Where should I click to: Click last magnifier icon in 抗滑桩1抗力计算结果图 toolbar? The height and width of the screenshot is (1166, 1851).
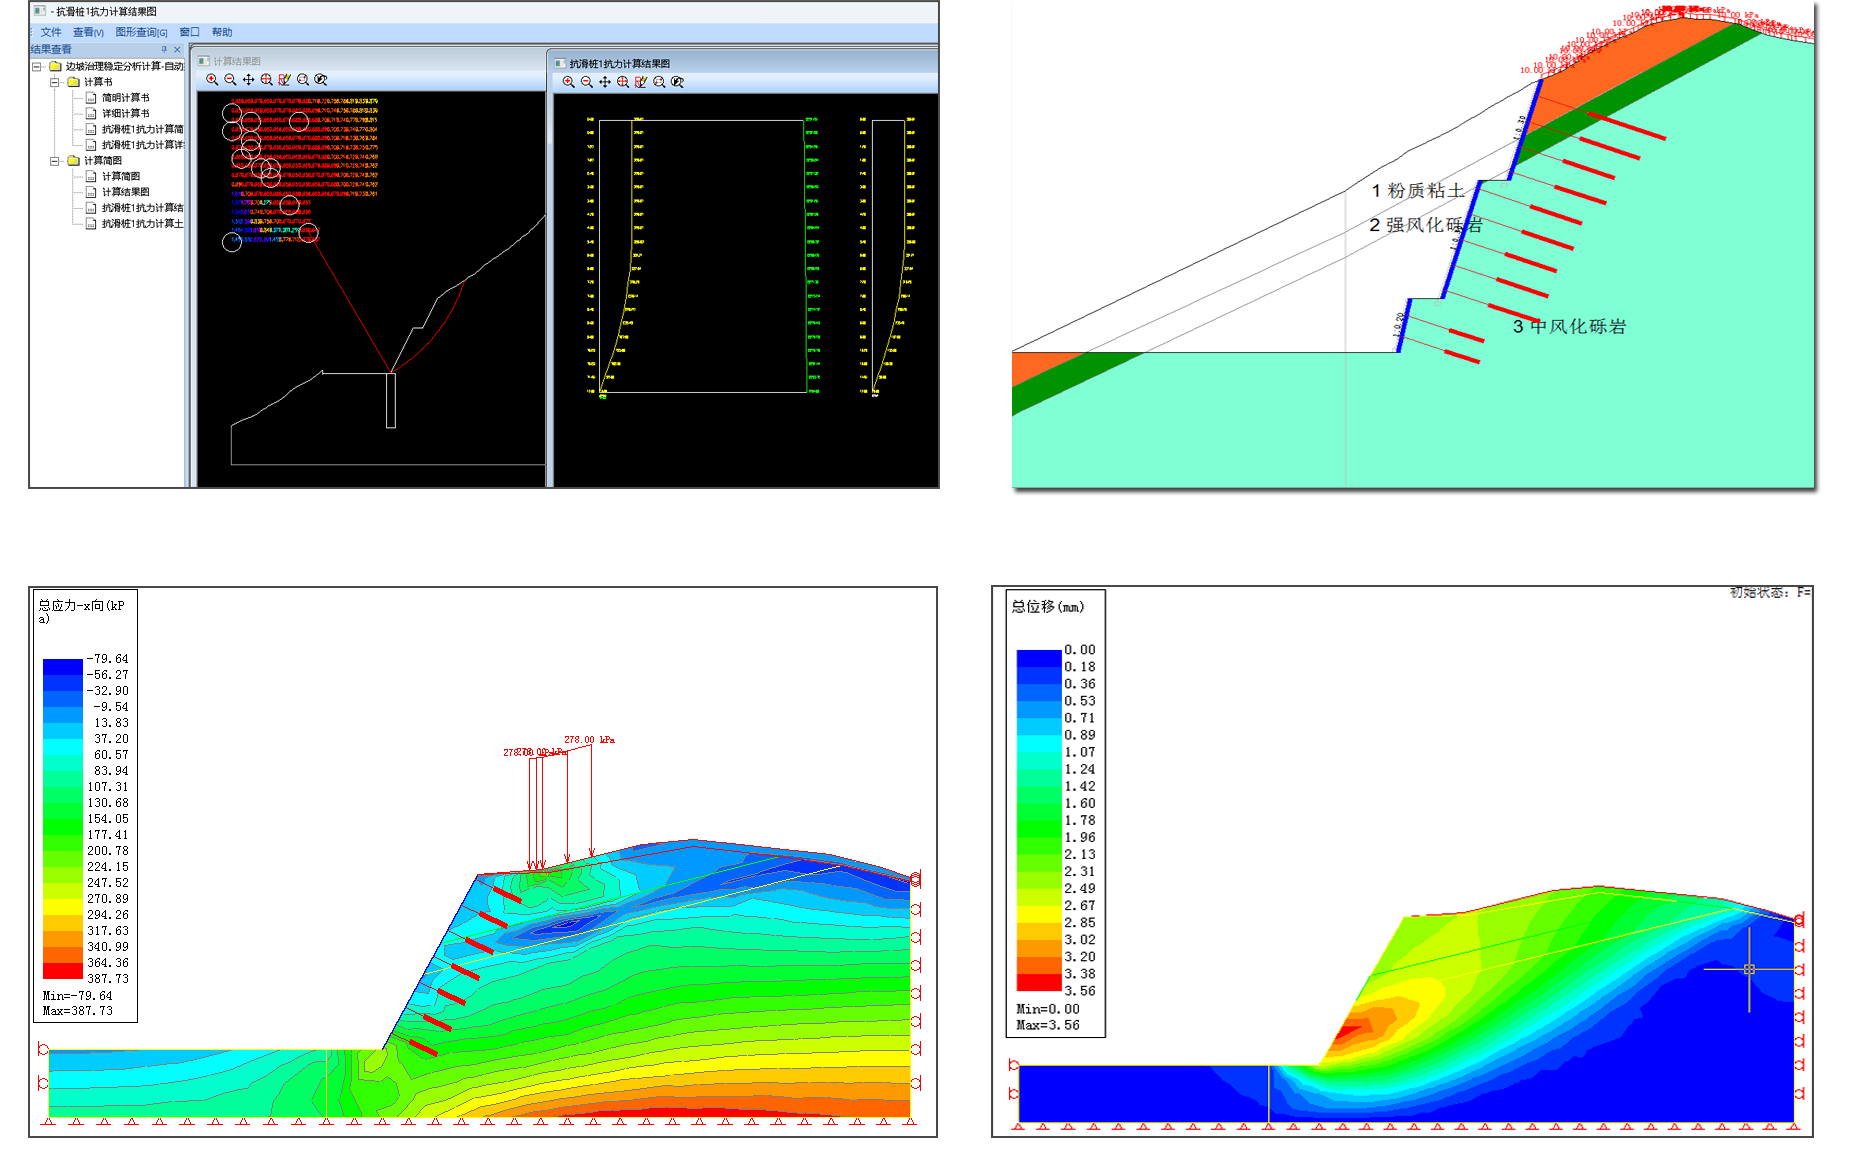coord(678,82)
